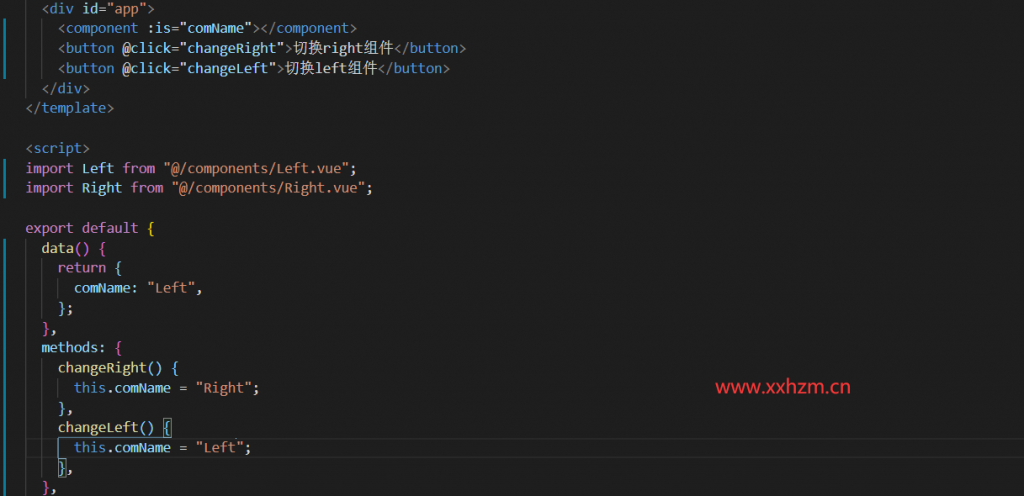Click the closing template tag
The image size is (1024, 496).
pos(70,108)
